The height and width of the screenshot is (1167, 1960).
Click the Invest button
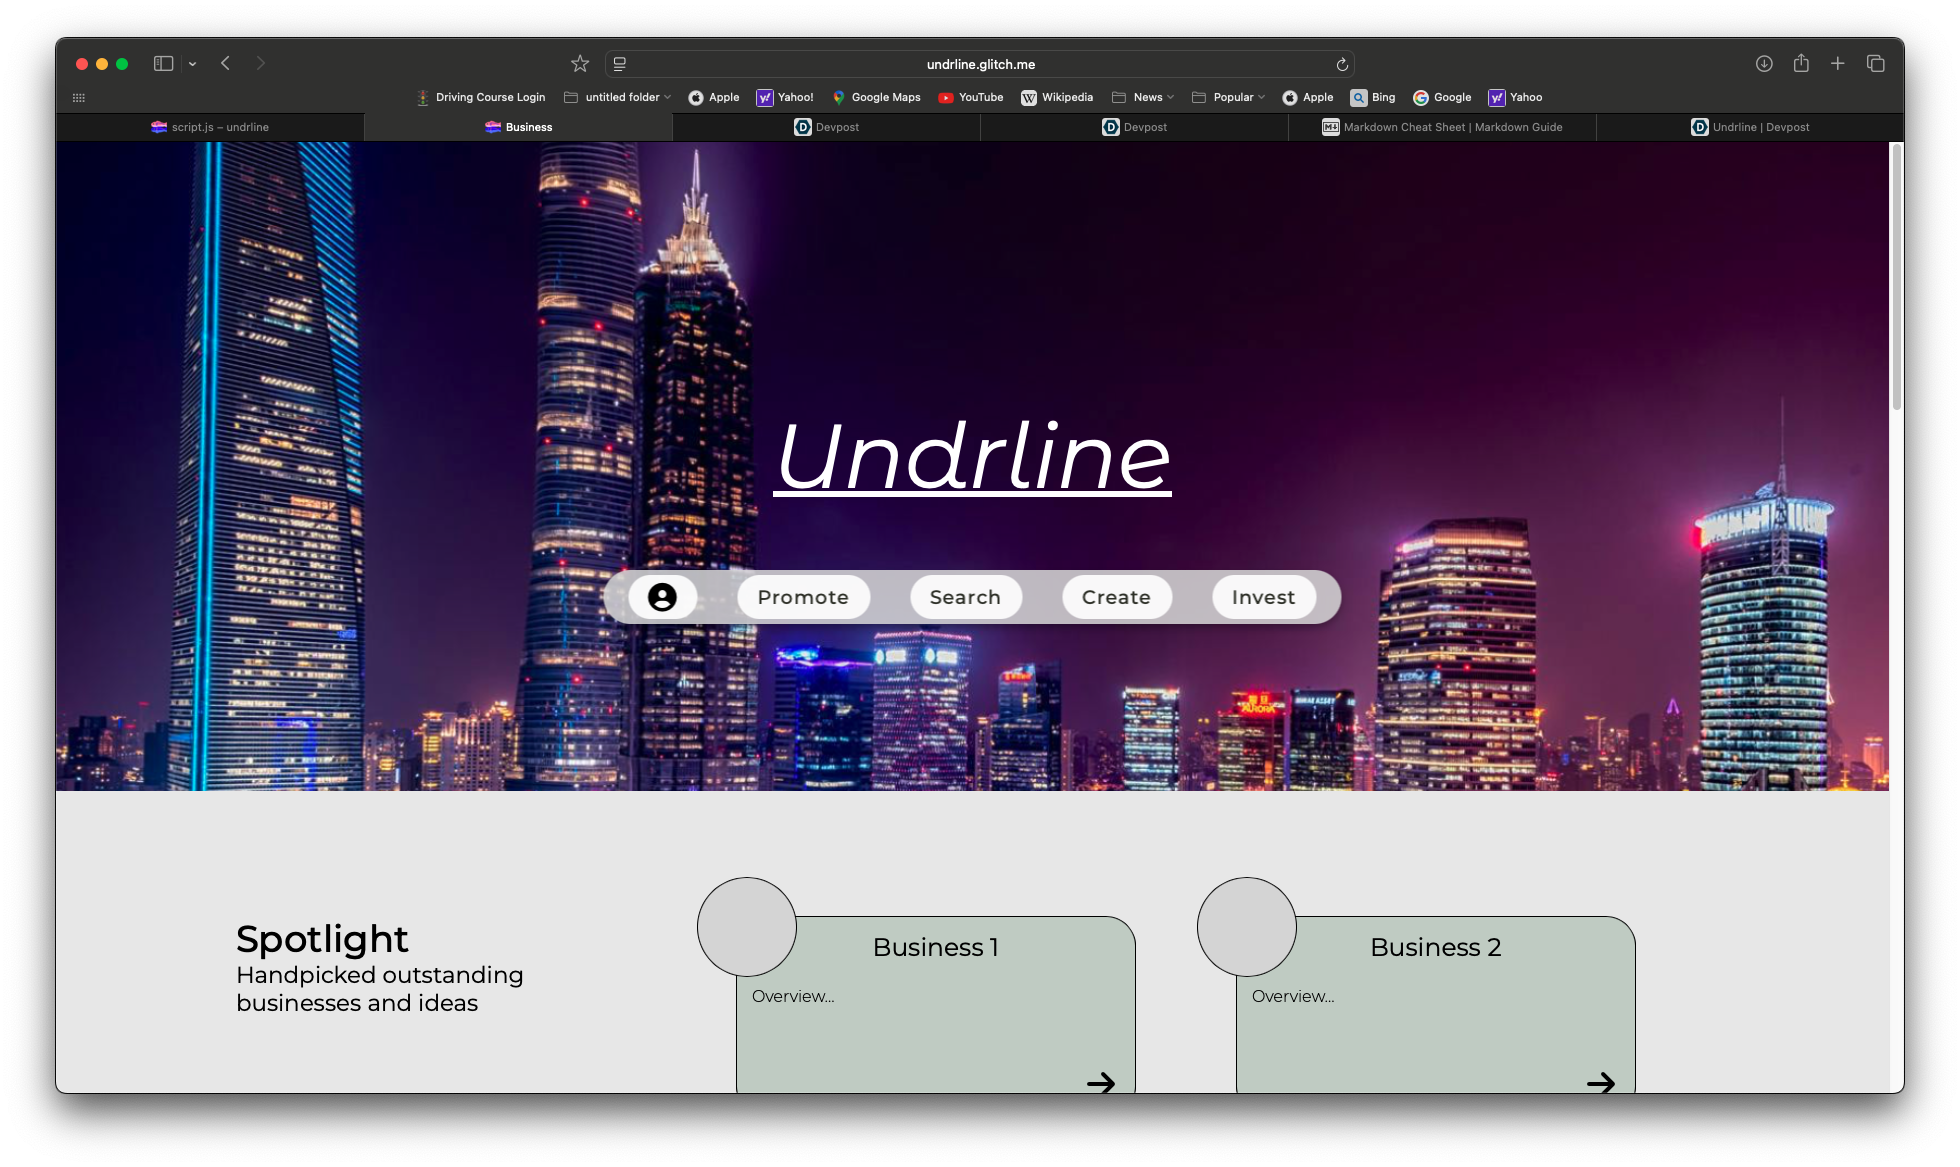(x=1263, y=597)
